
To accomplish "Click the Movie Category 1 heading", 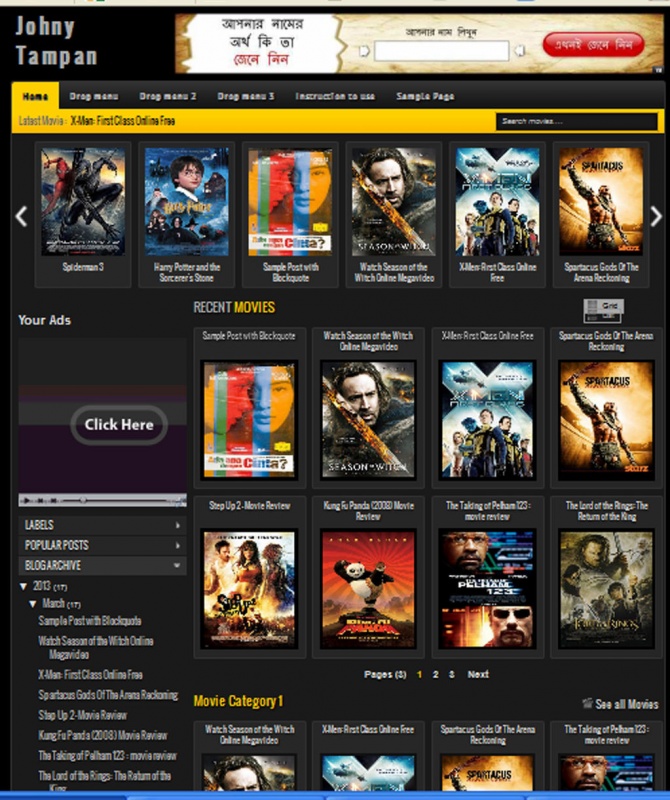I will [238, 701].
